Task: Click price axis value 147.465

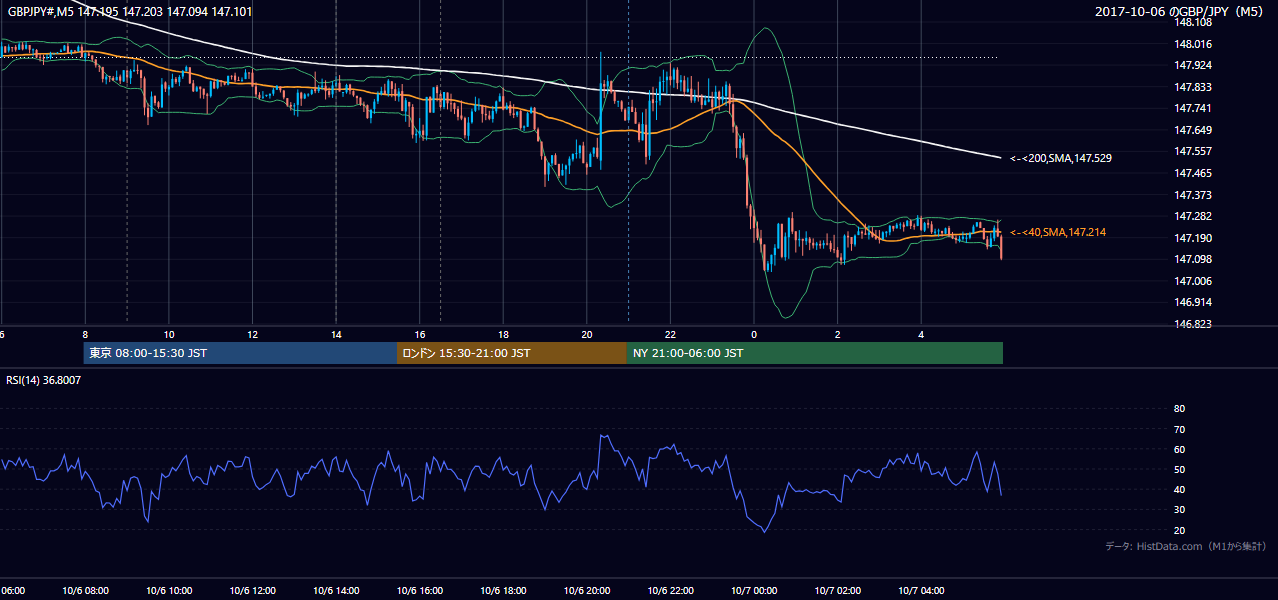Action: (1193, 173)
